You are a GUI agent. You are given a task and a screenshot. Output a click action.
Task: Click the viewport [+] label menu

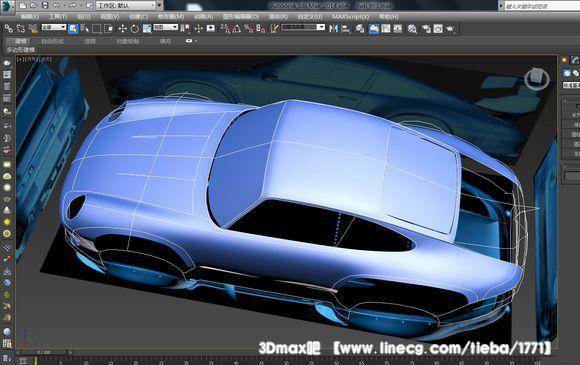point(20,59)
